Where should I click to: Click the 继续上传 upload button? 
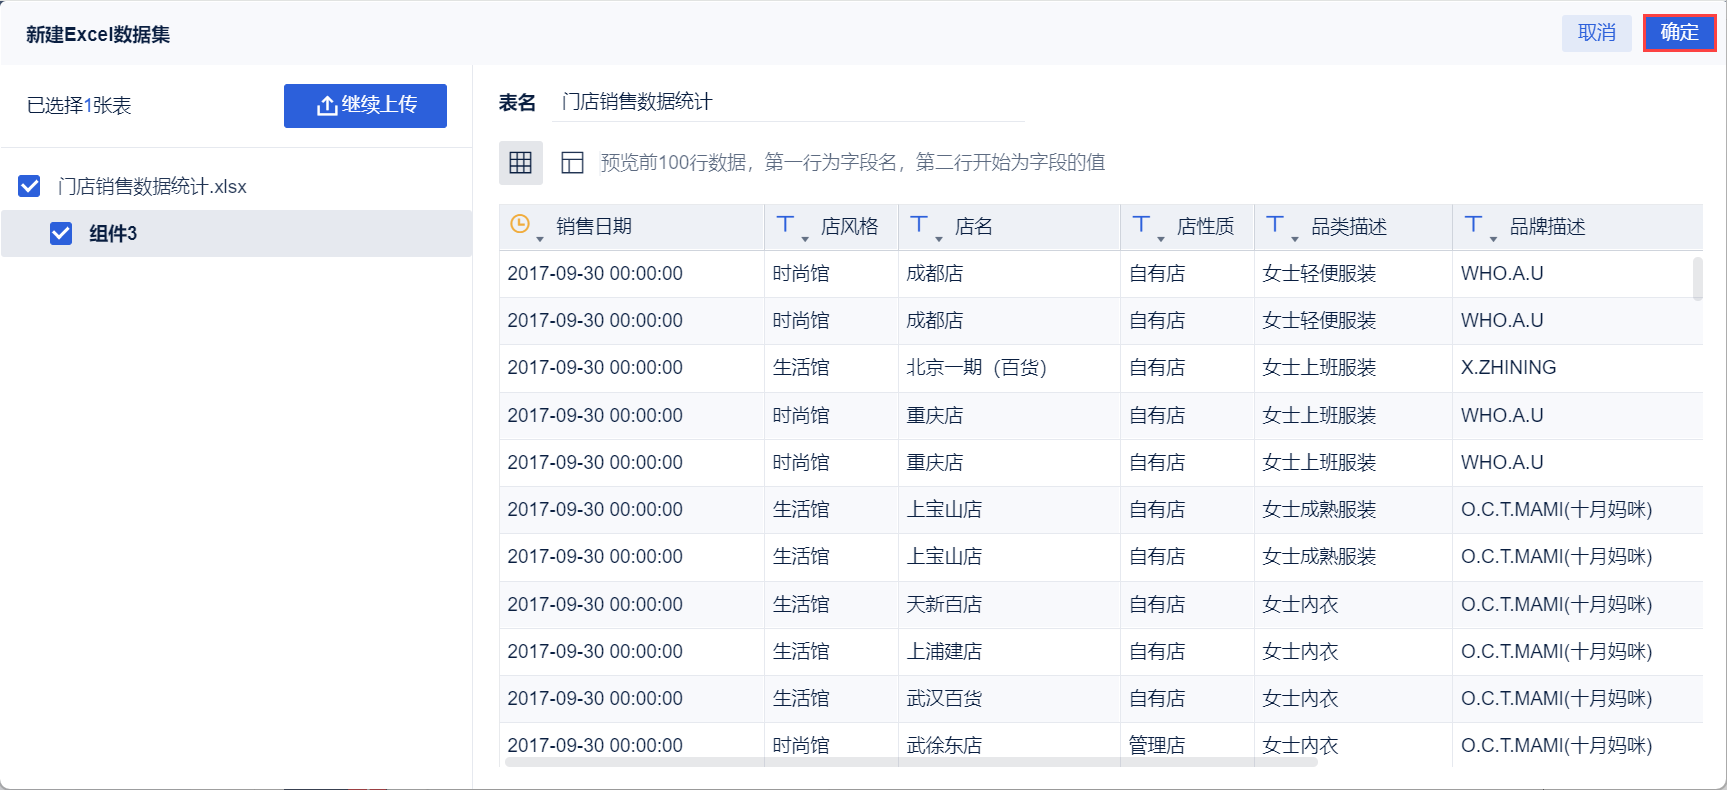(365, 105)
